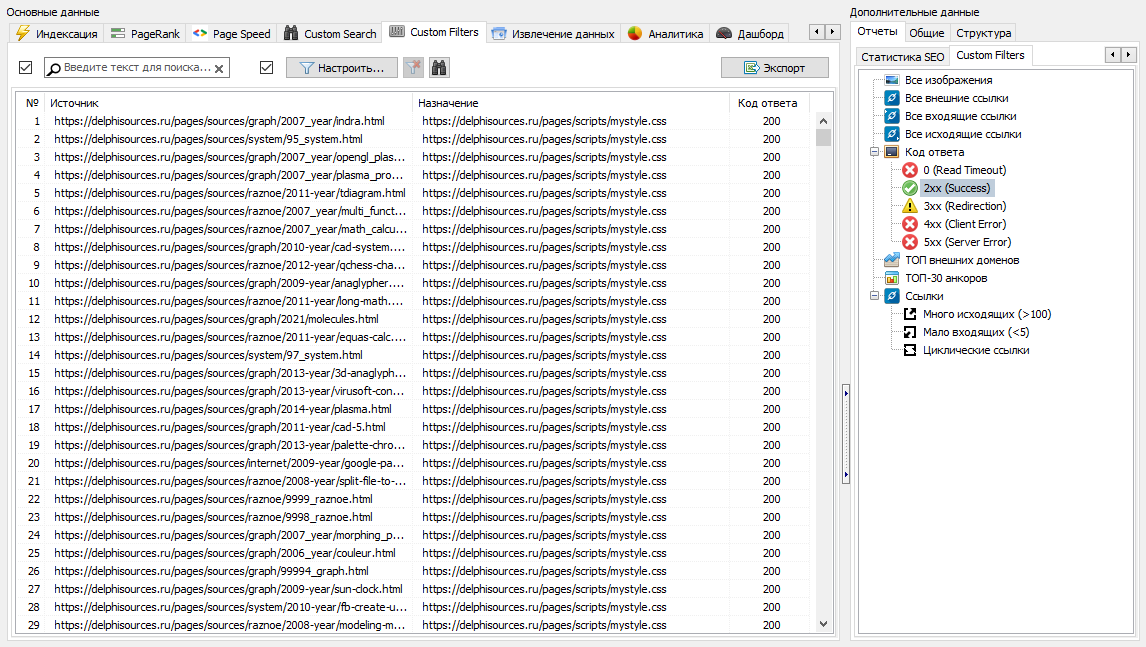Select ТОП внешних доменов report
Image resolution: width=1146 pixels, height=647 pixels.
[x=961, y=260]
